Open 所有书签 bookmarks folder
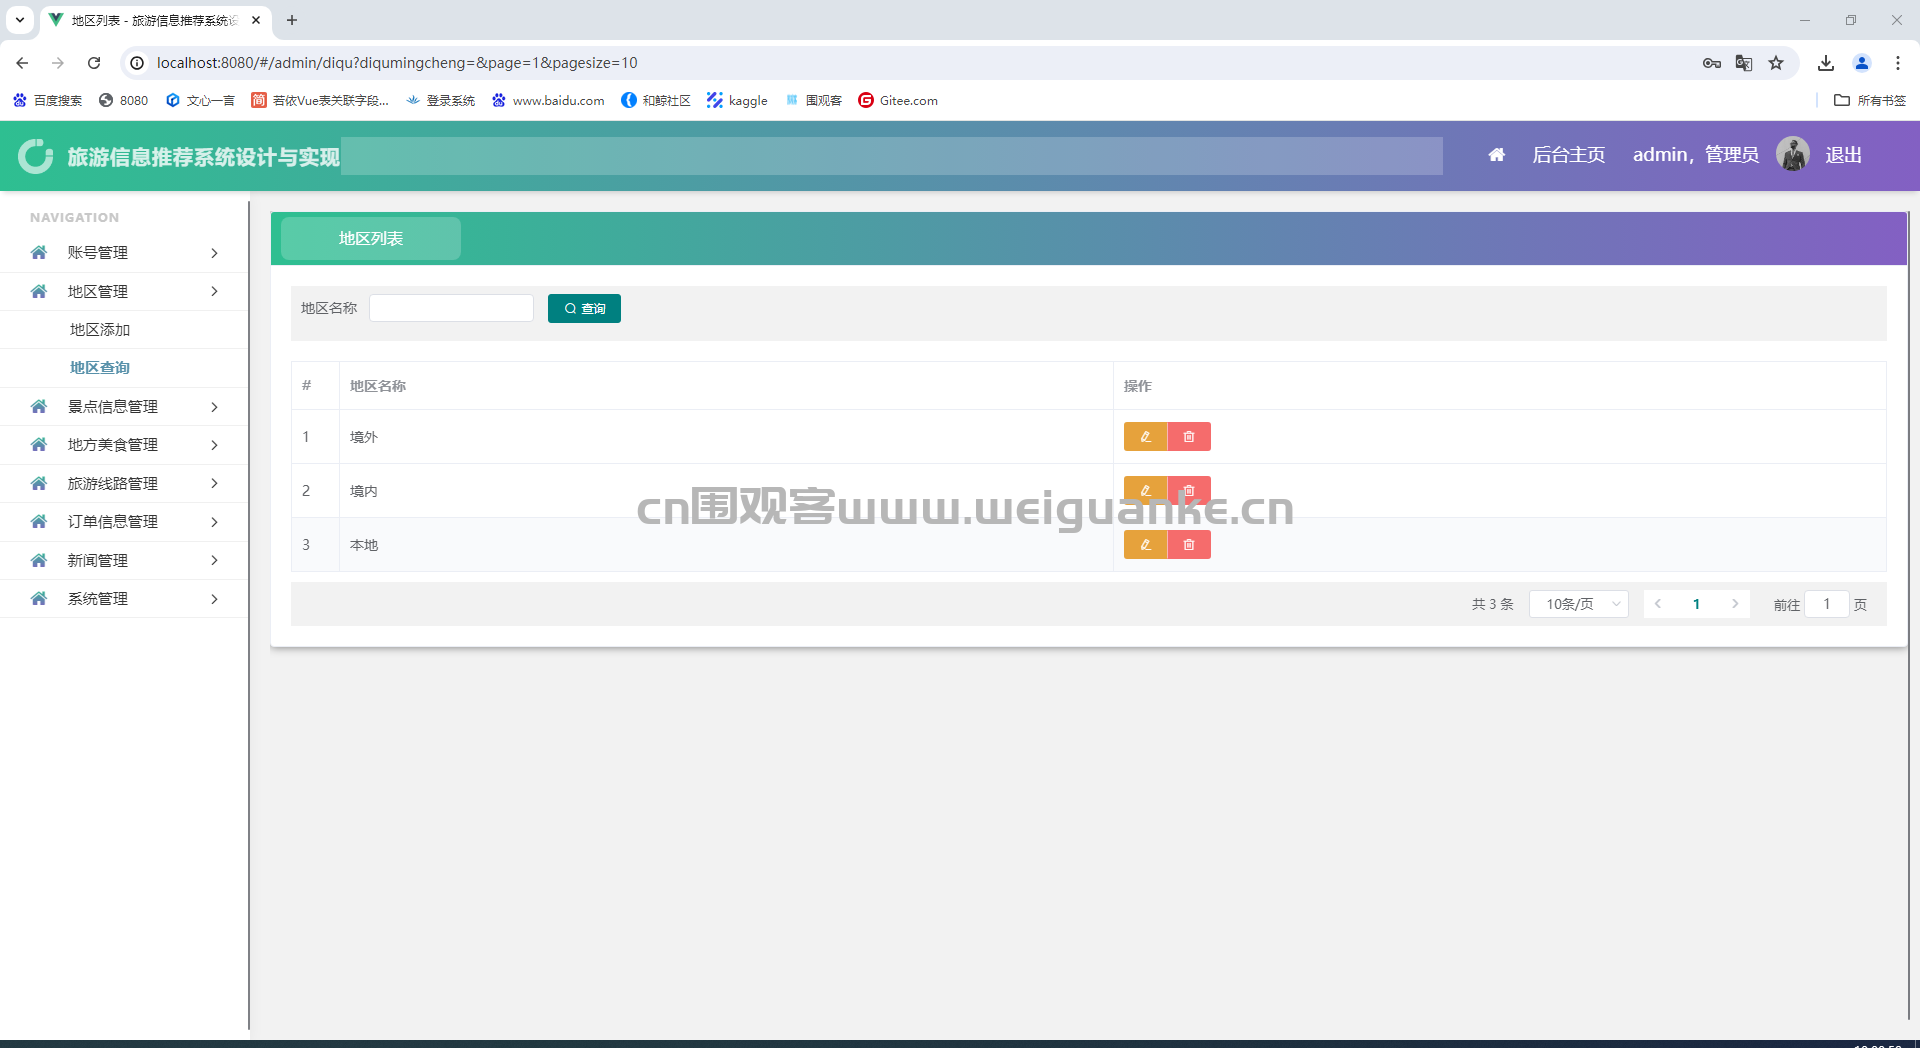 [1870, 100]
